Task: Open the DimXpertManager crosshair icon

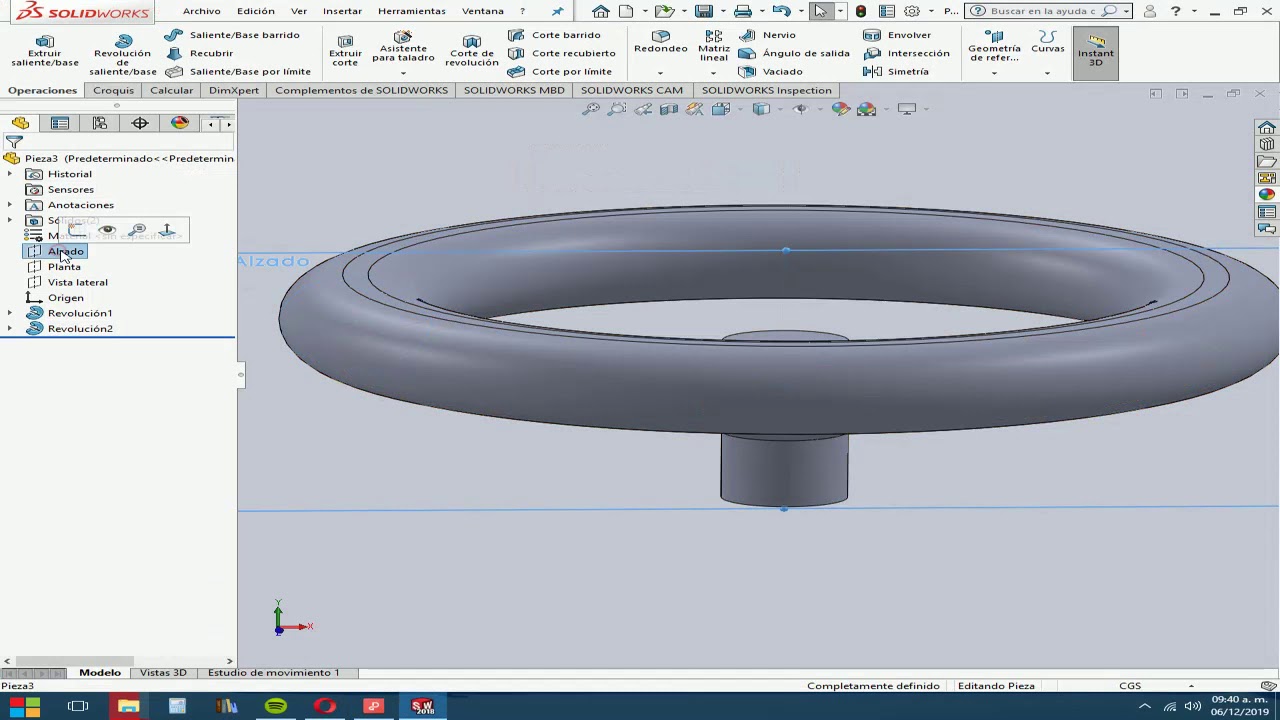Action: (x=140, y=123)
